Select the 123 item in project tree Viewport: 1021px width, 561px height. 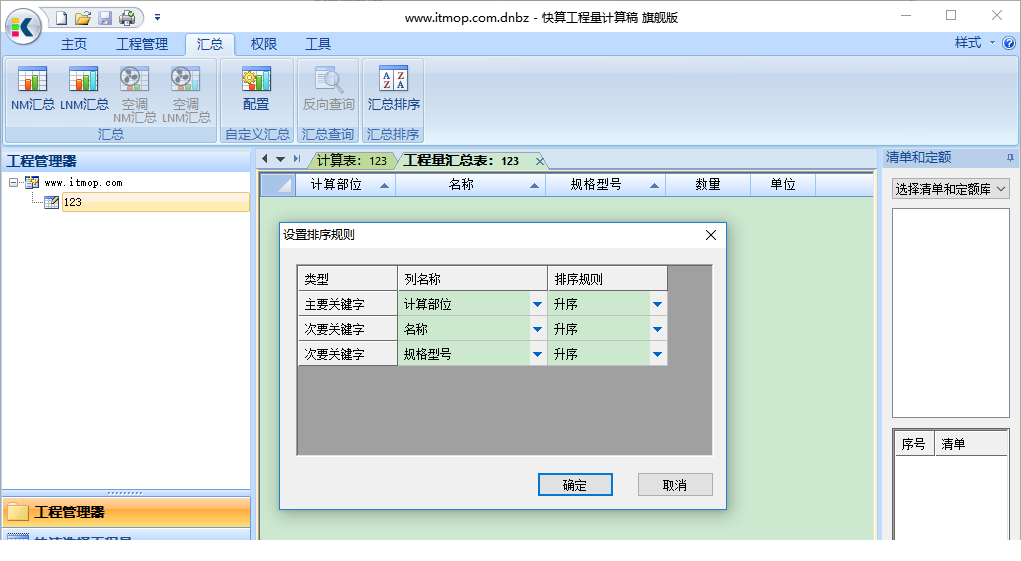72,202
